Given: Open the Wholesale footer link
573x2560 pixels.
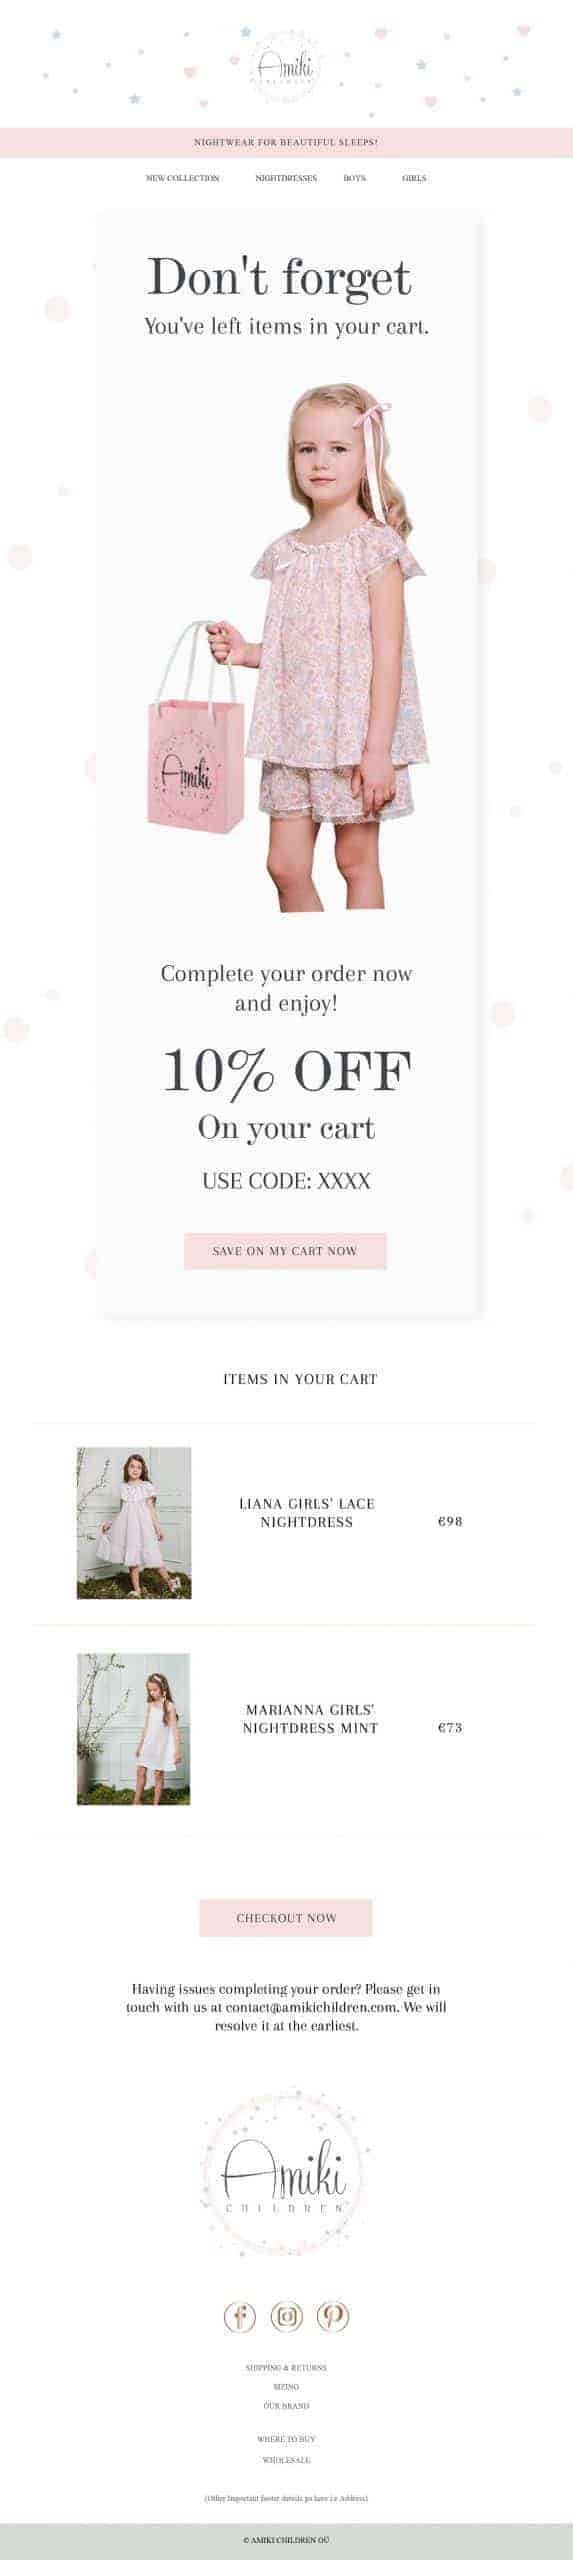Looking at the screenshot, I should (286, 2460).
